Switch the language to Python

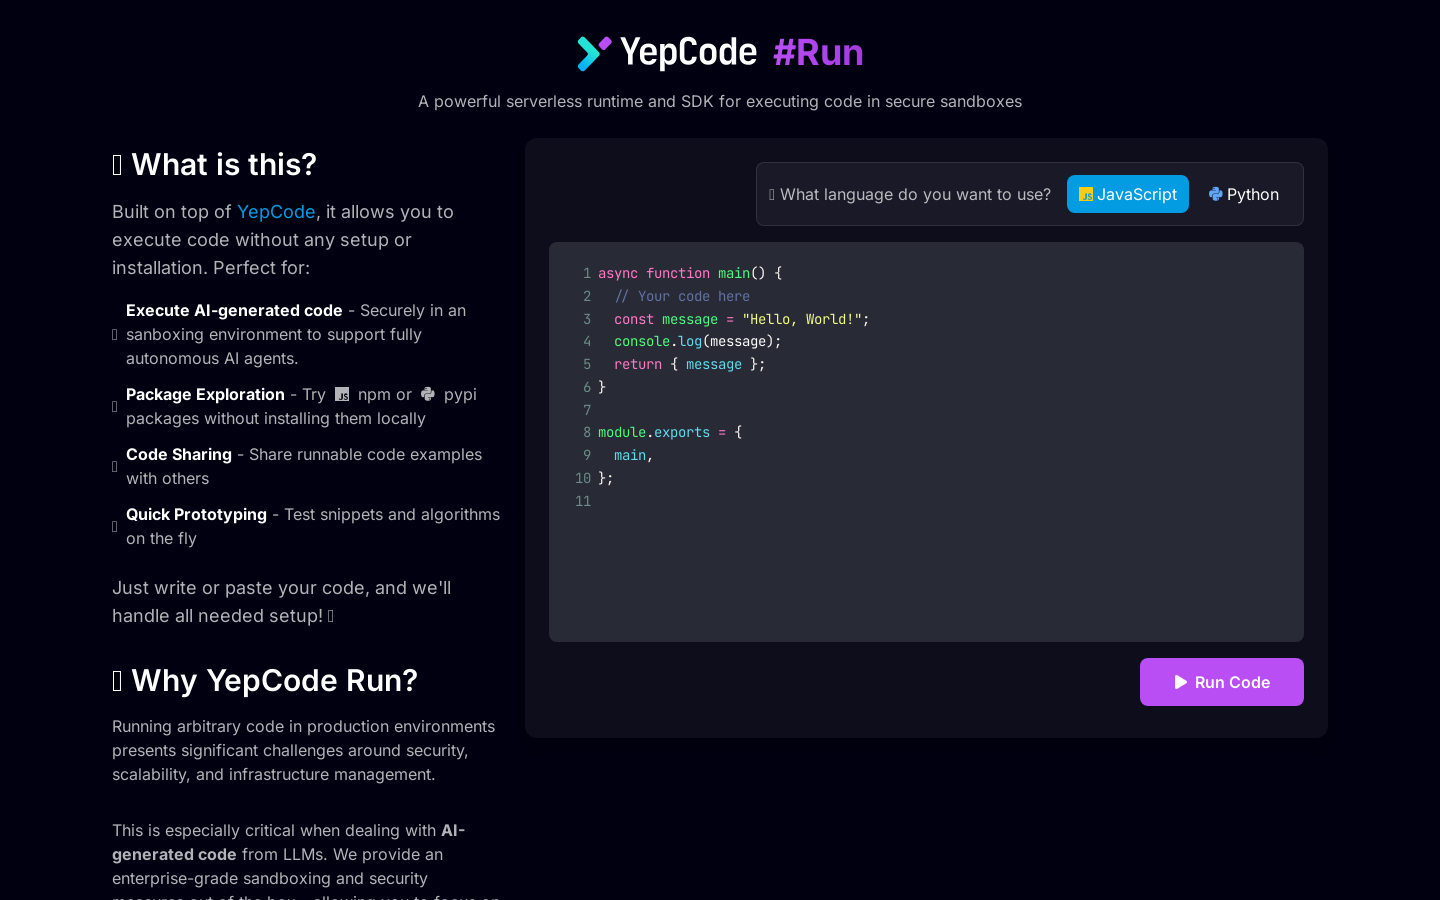coord(1244,194)
